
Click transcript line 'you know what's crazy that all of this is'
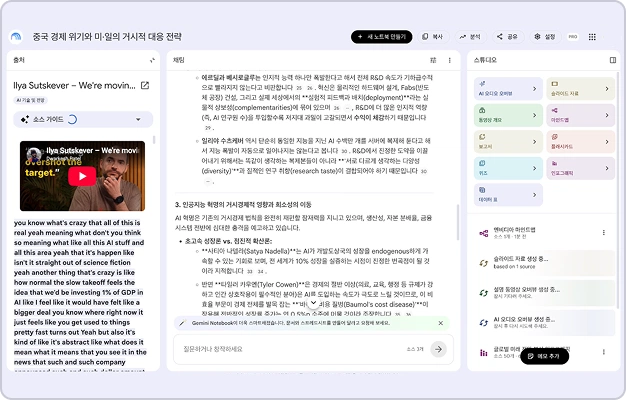click(77, 223)
